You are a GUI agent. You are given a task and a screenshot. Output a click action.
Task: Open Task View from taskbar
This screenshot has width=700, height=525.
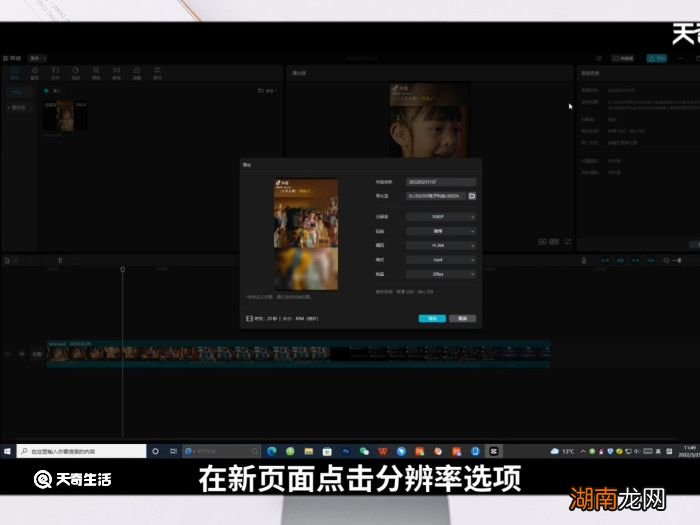pos(173,451)
